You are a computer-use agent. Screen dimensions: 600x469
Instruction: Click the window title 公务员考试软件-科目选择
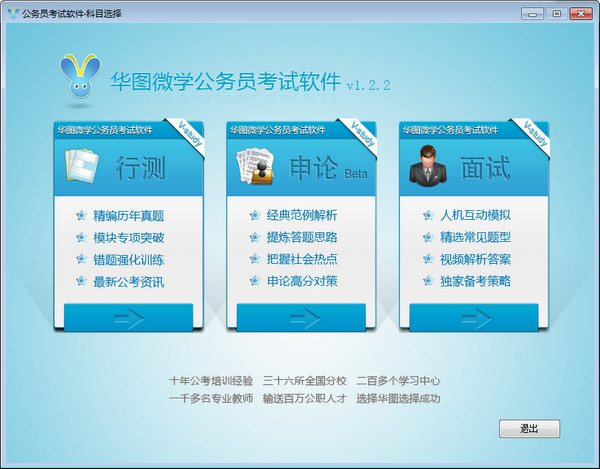(72, 14)
